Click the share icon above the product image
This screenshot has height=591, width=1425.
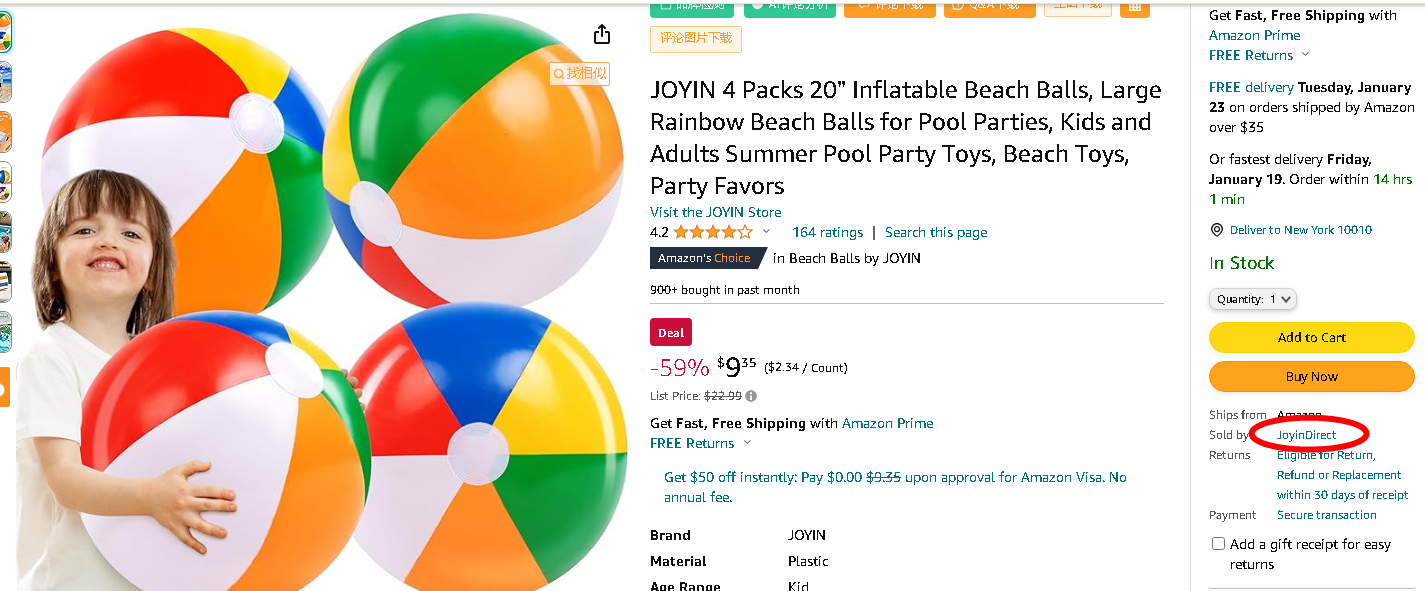[601, 35]
